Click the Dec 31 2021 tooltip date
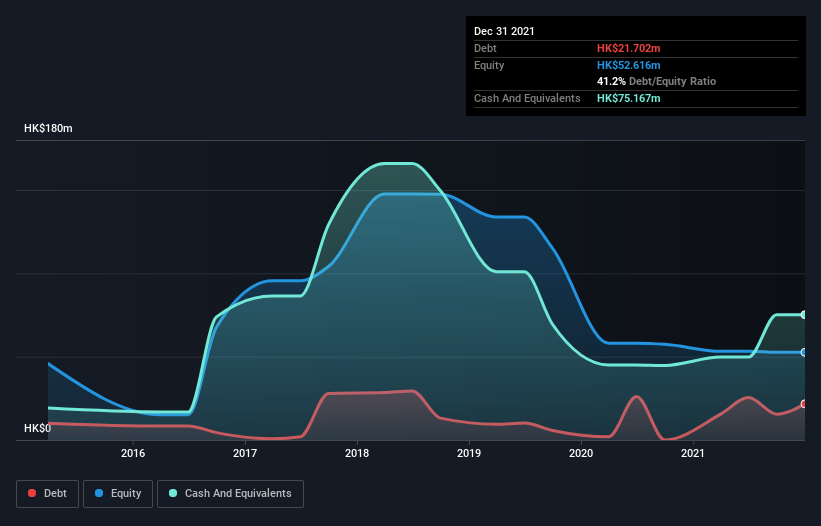 click(504, 31)
